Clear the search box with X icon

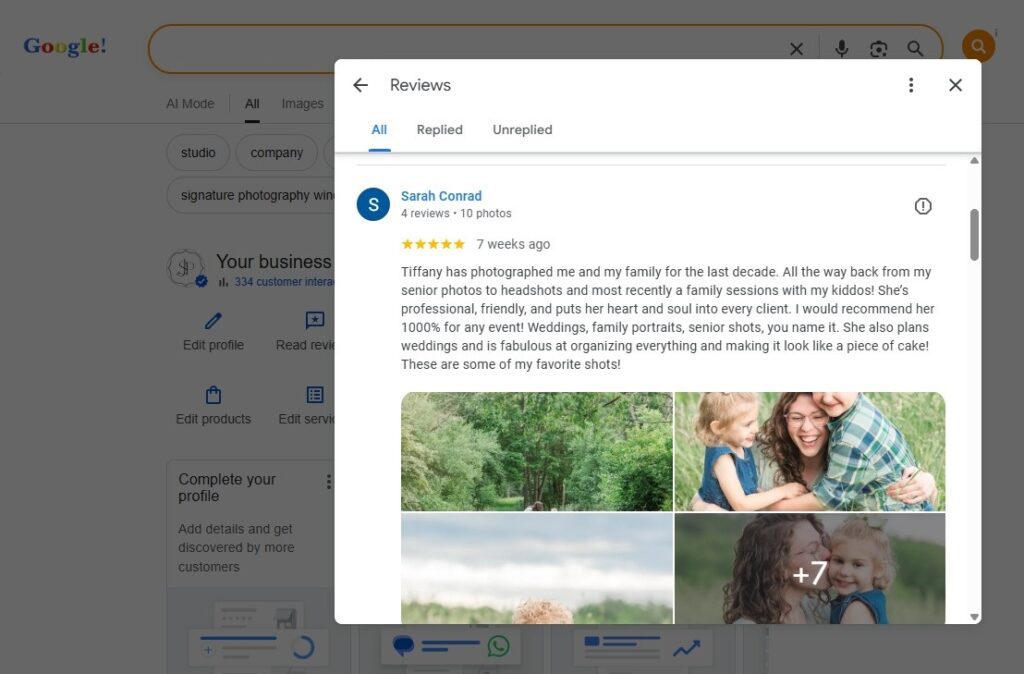coord(796,49)
